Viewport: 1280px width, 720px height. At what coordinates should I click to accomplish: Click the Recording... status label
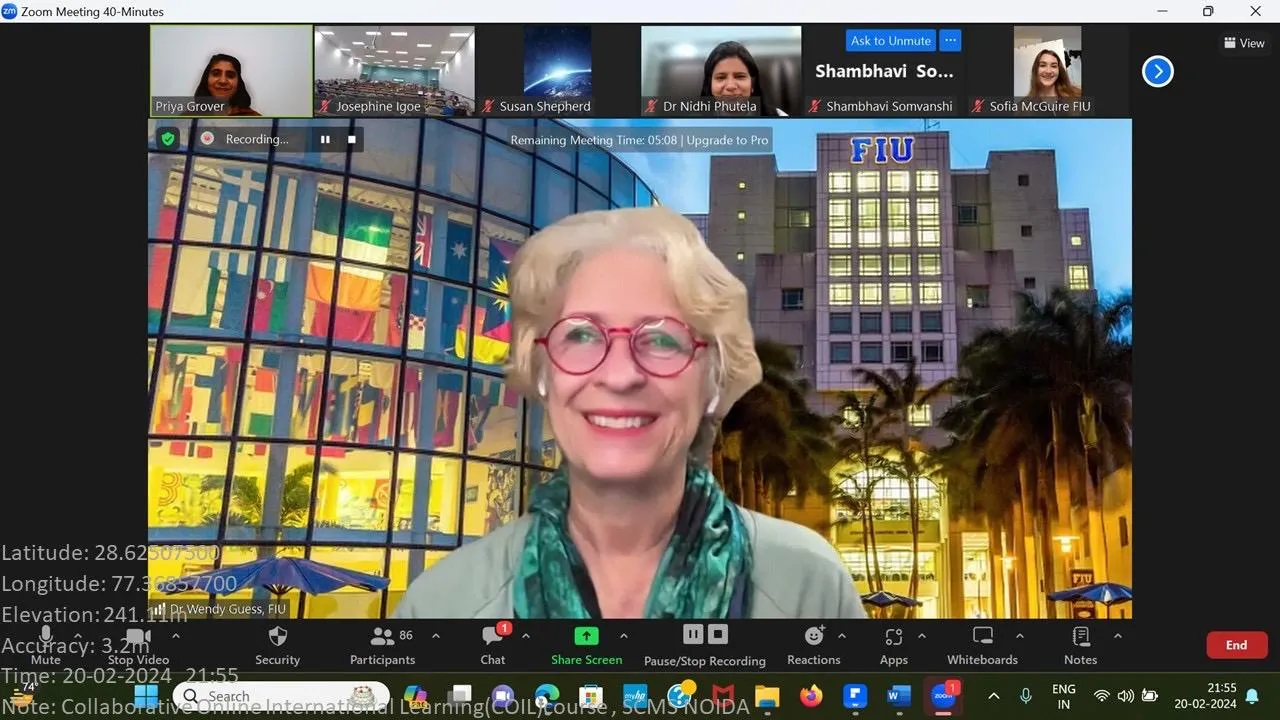[x=257, y=140]
